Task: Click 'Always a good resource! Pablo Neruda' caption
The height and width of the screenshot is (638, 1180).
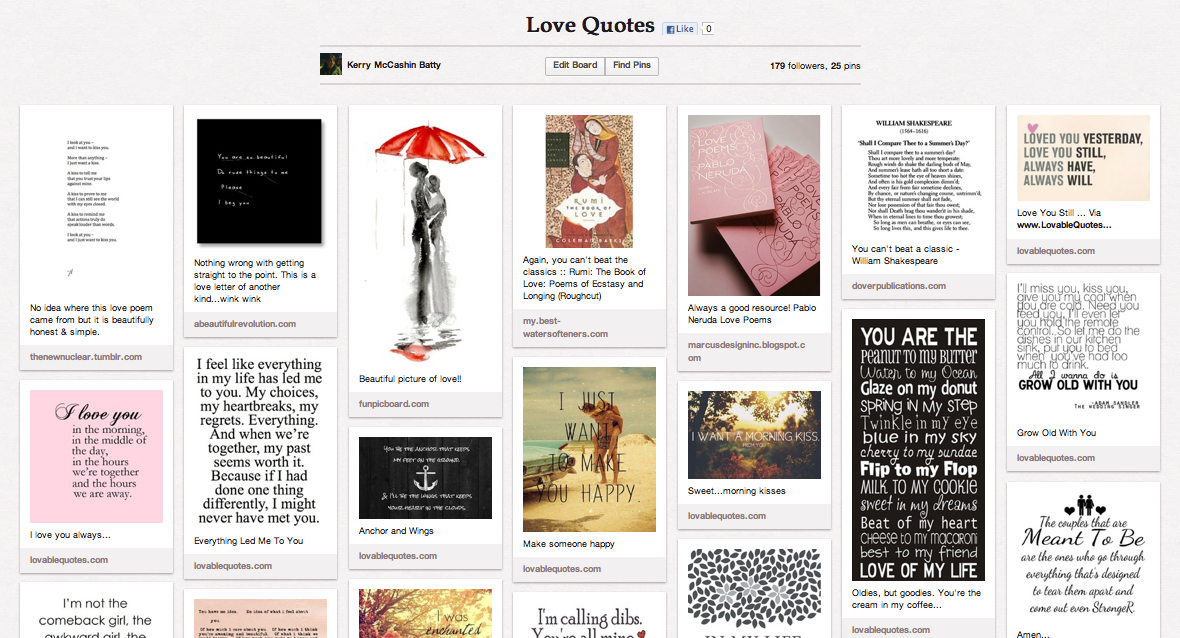Action: (752, 314)
